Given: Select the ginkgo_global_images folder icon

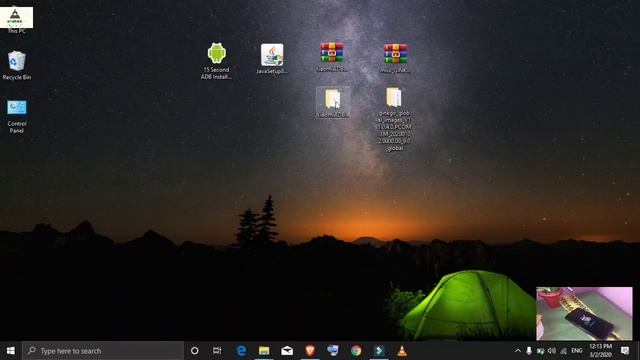Looking at the screenshot, I should [394, 119].
